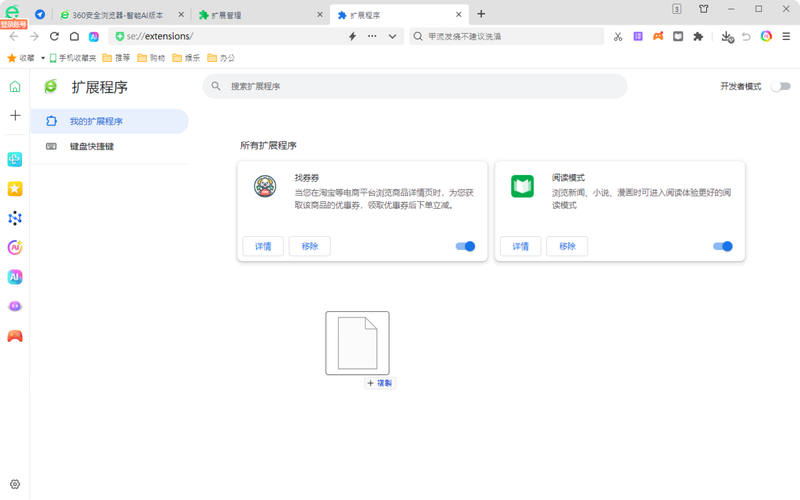Open the 推荐 bookmarks folder
Screen dimensions: 800x500
coord(116,58)
